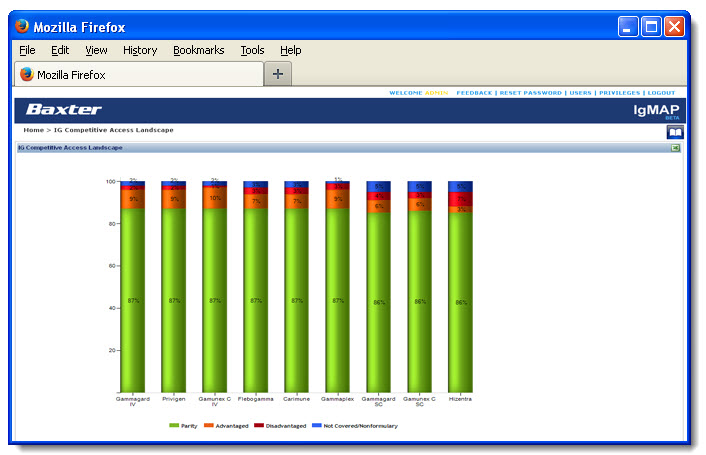Click the Gamunex C IV bar's 10% orange segment
This screenshot has width=706, height=455.
pyautogui.click(x=215, y=198)
